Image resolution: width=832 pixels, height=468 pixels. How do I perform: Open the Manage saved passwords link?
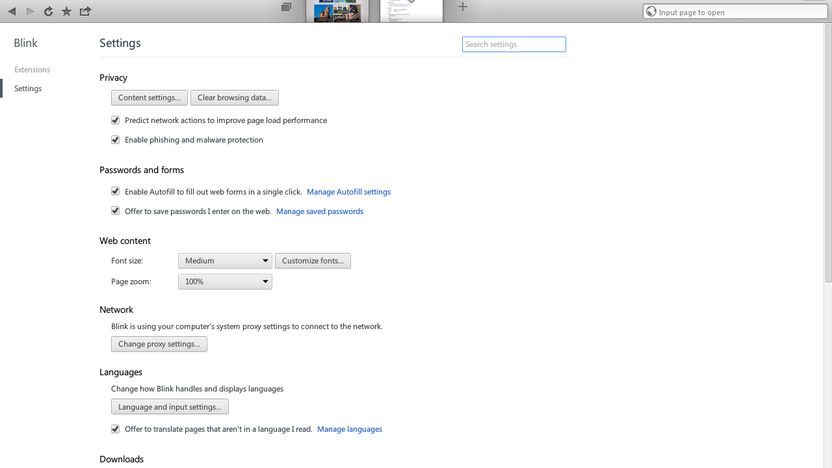(320, 211)
